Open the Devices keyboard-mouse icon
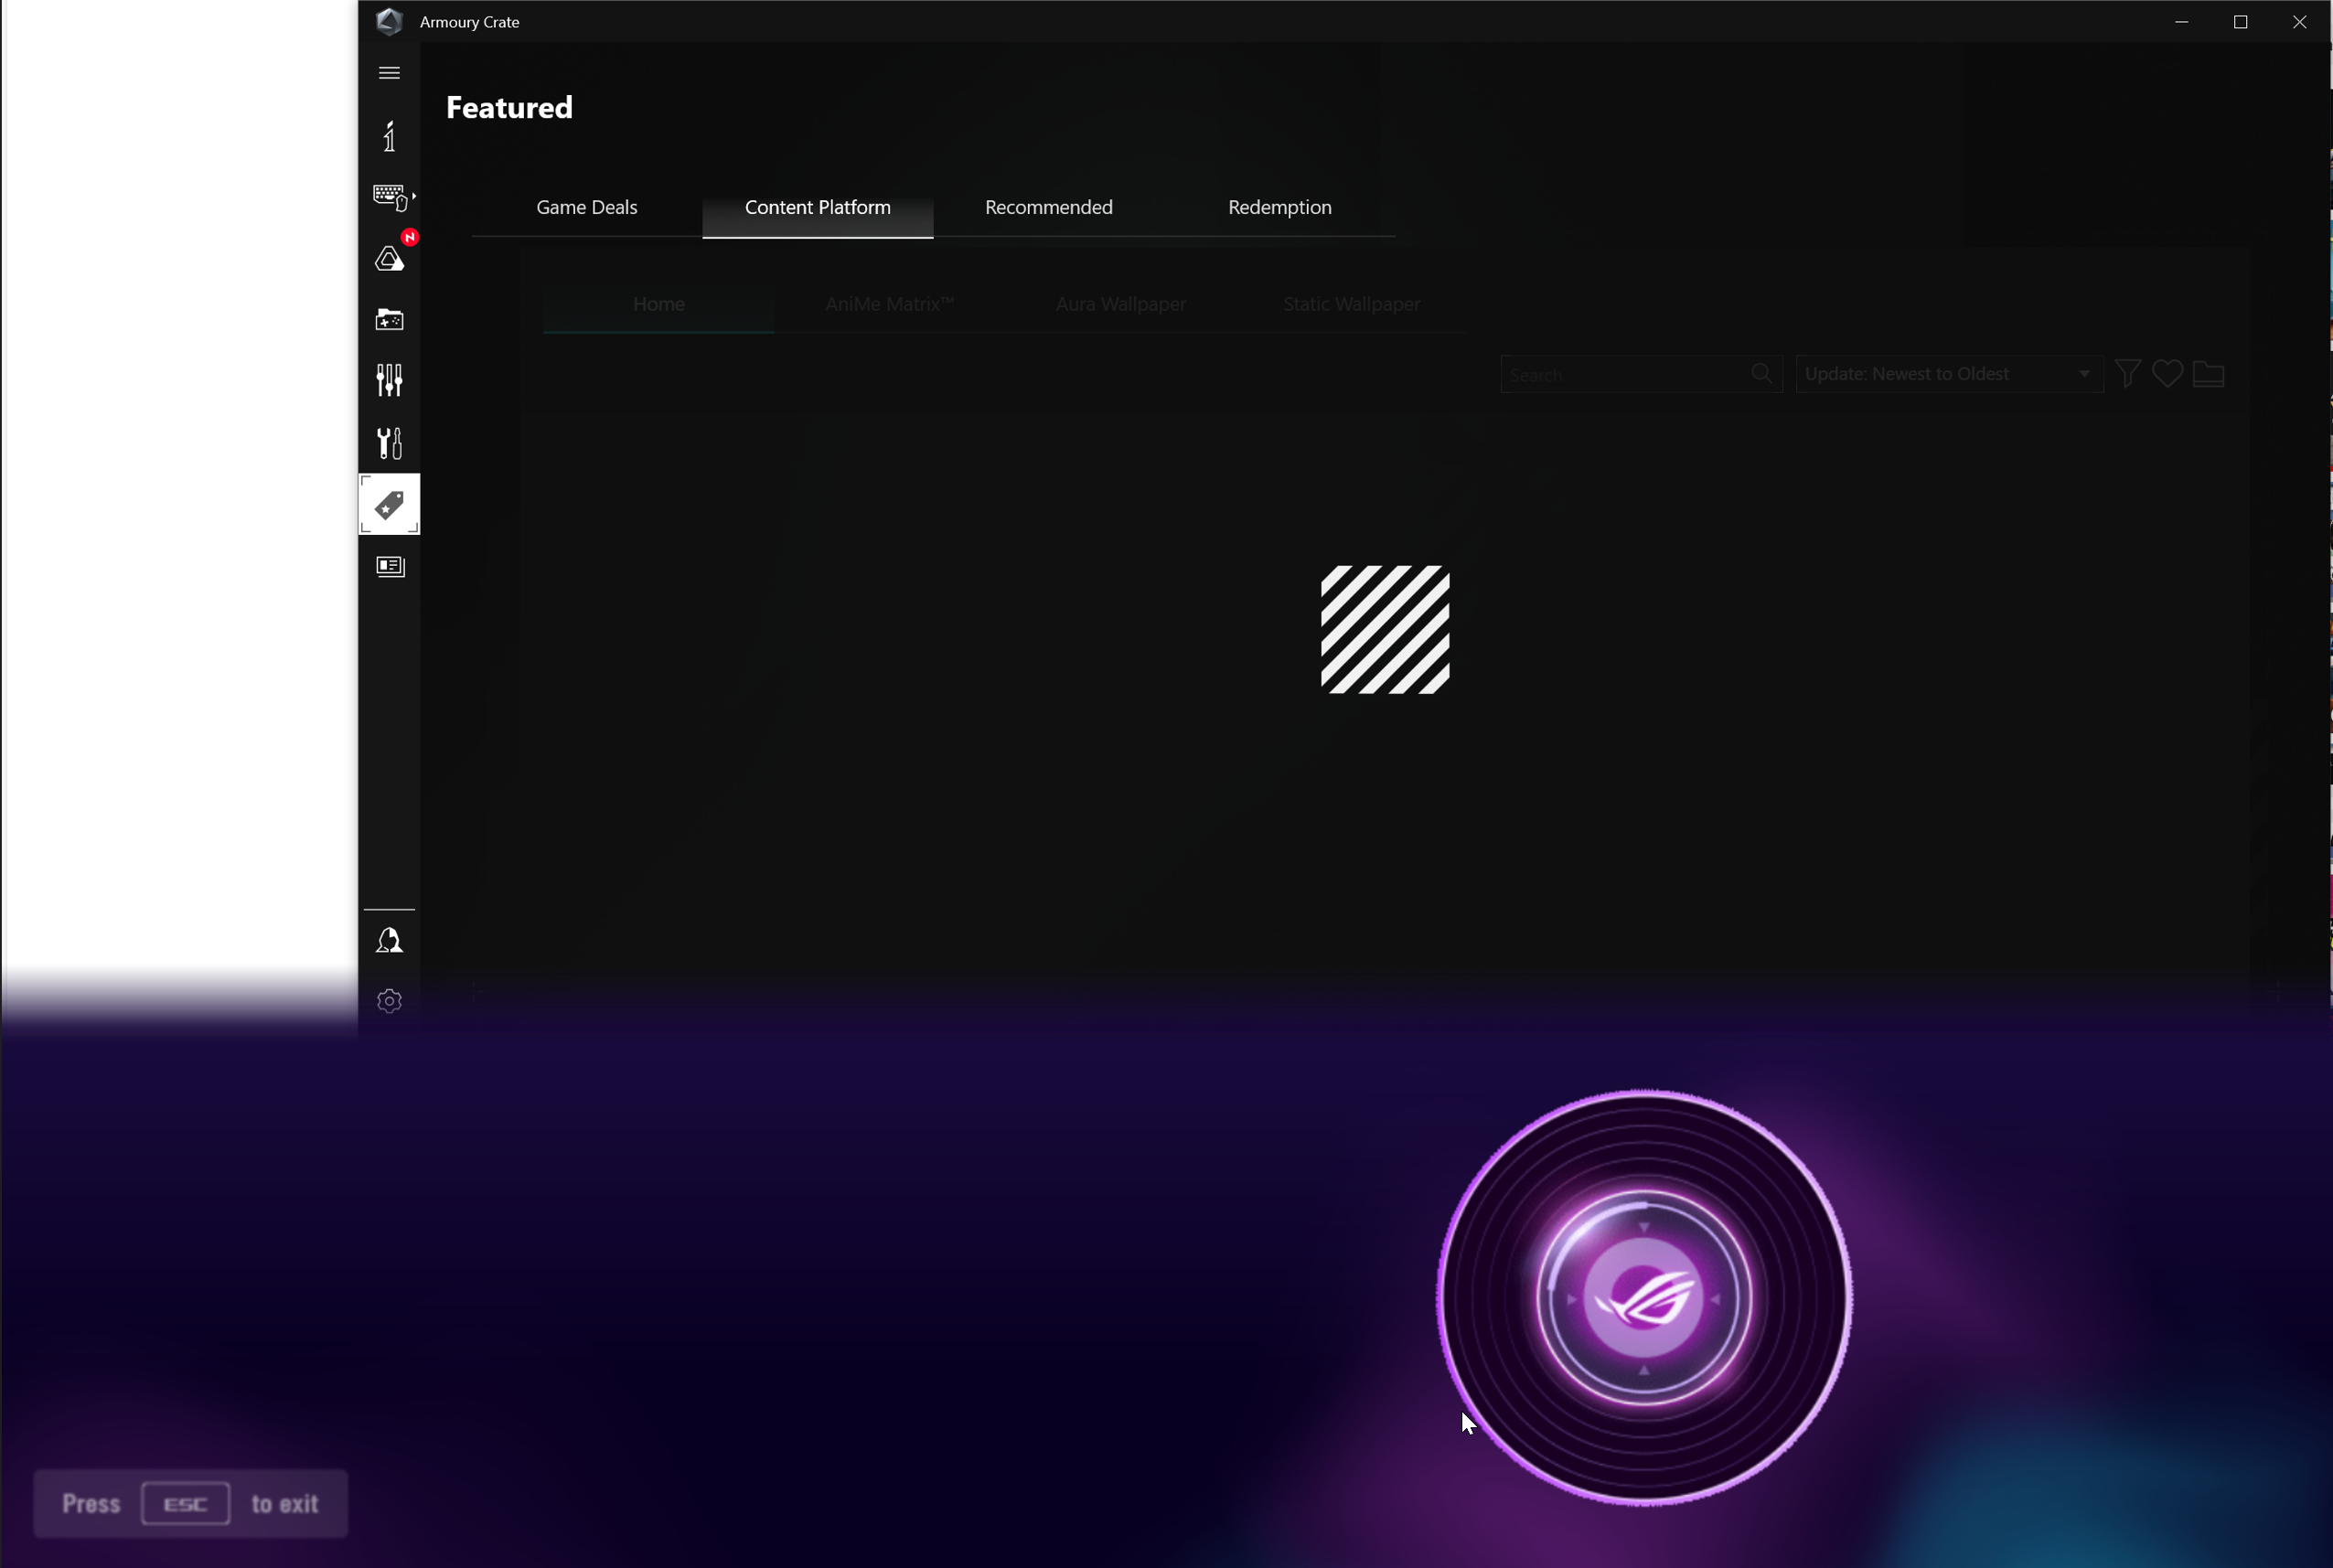 coord(389,197)
